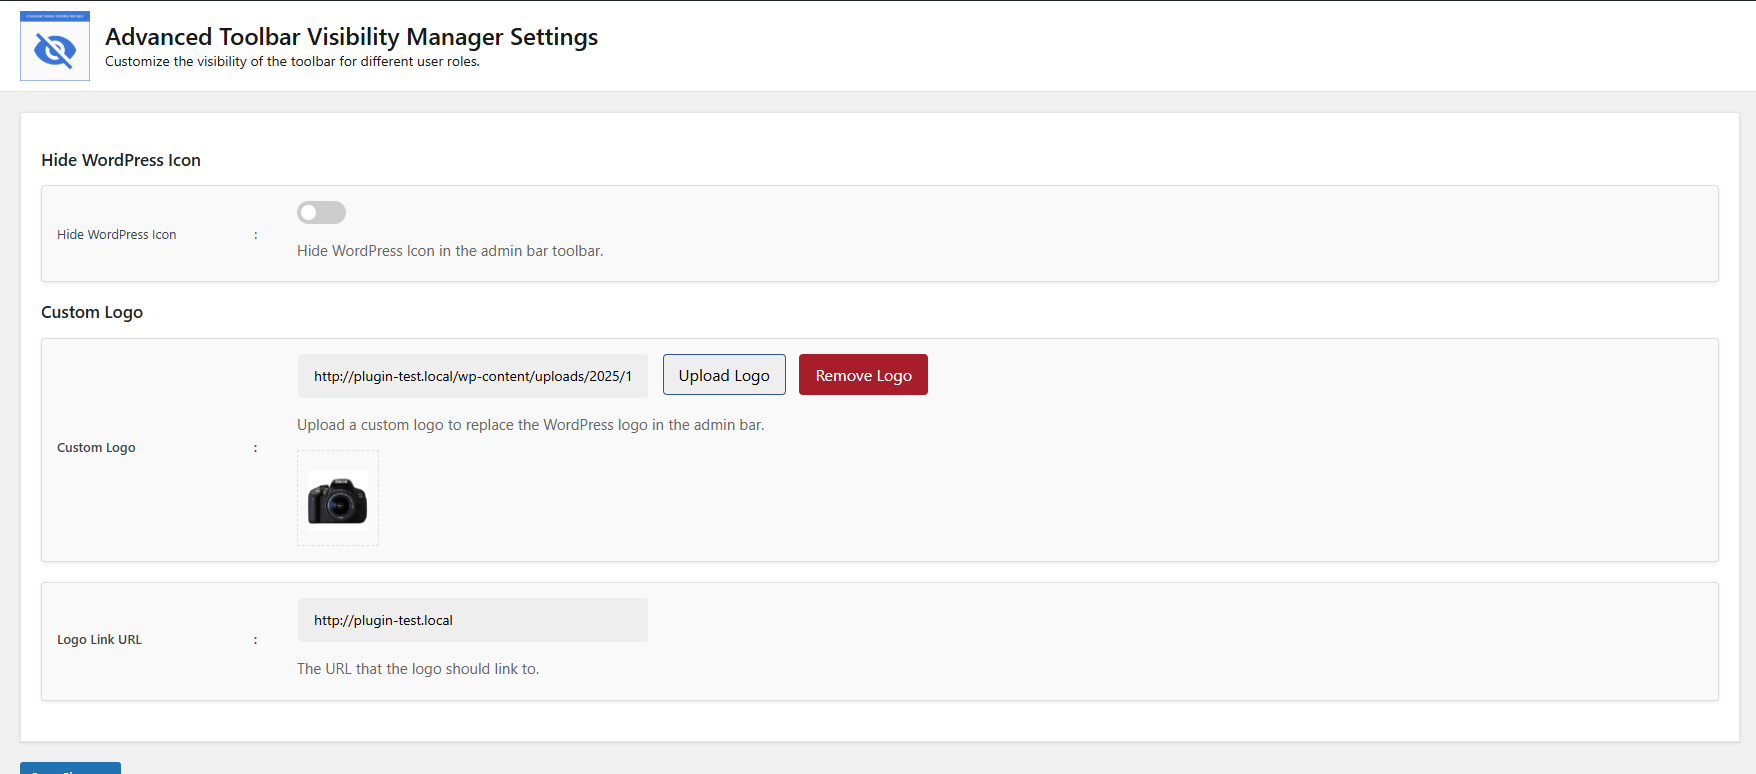This screenshot has width=1756, height=774.
Task: Click the blue save button at the bottom
Action: tap(70, 768)
